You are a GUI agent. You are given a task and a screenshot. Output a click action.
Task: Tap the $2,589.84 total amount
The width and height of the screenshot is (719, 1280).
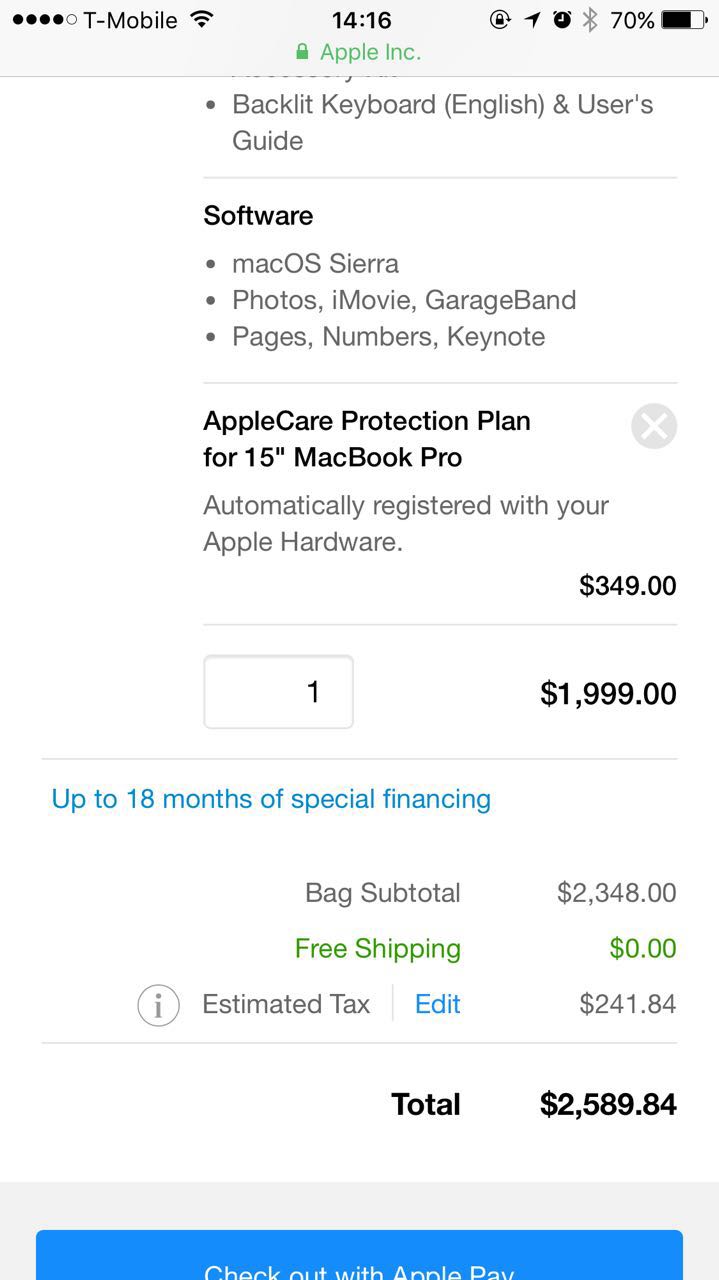click(608, 1104)
